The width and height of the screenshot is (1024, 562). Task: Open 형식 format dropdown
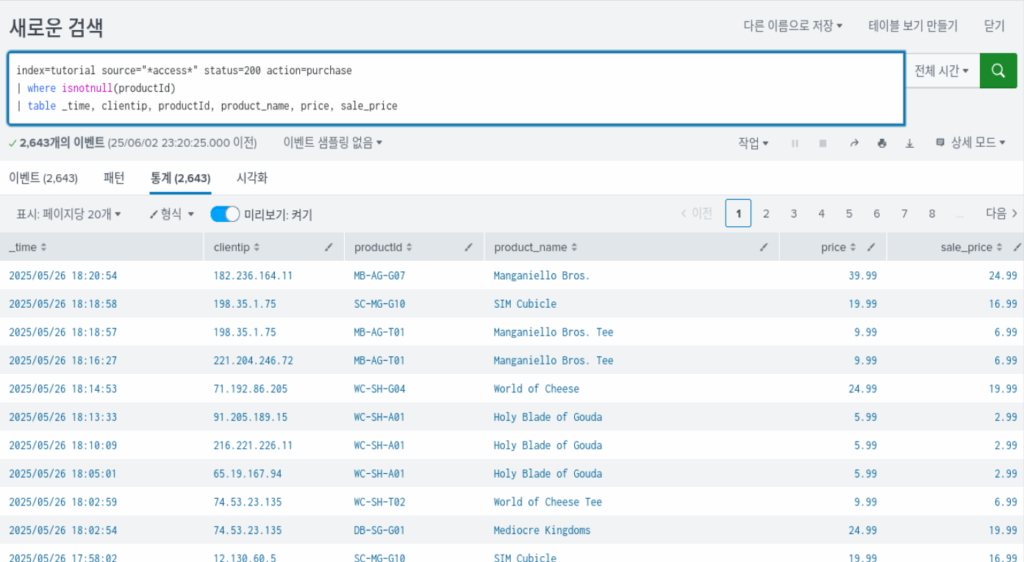click(172, 214)
